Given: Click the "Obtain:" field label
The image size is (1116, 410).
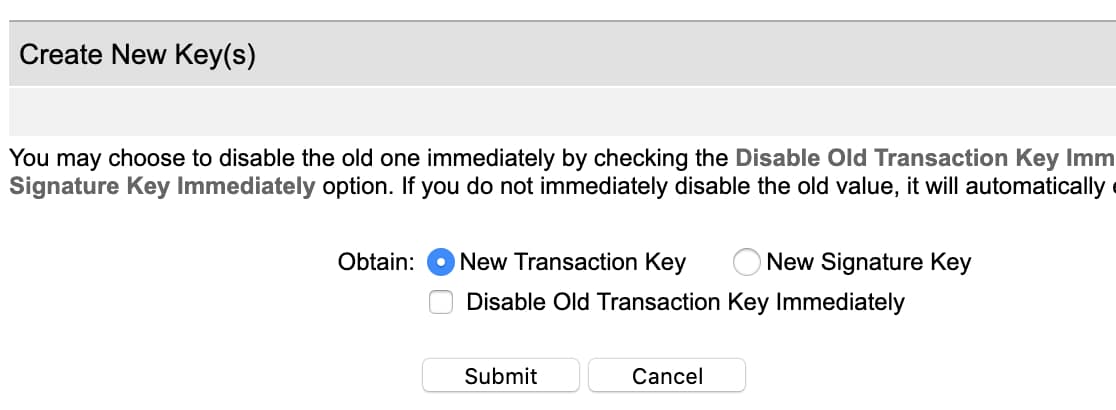Looking at the screenshot, I should tap(376, 262).
